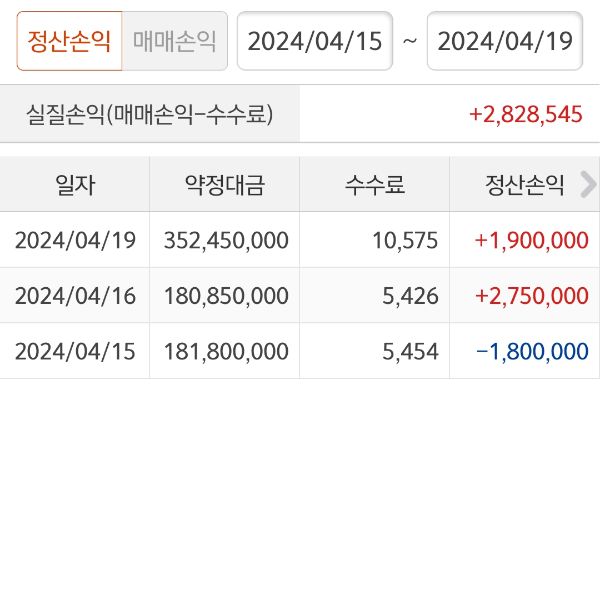Select the 2024/04/15 date row

click(x=75, y=352)
